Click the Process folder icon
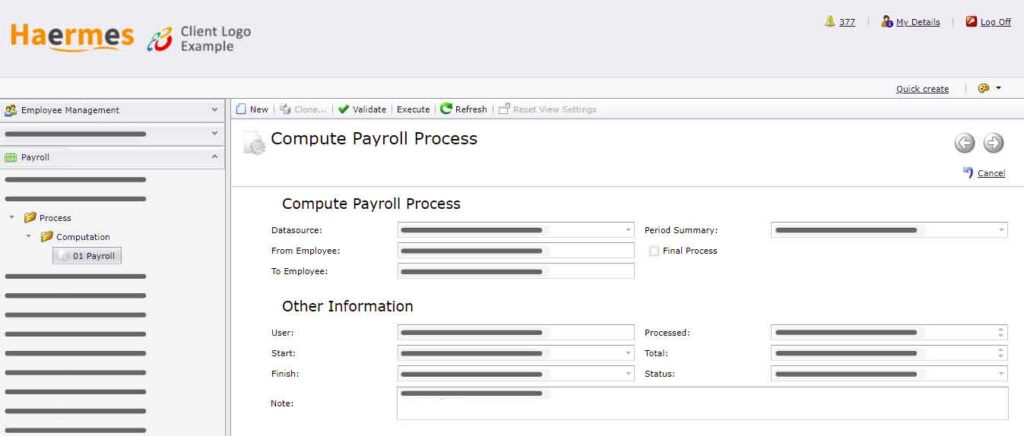Viewport: 1024px width, 436px height. [29, 217]
